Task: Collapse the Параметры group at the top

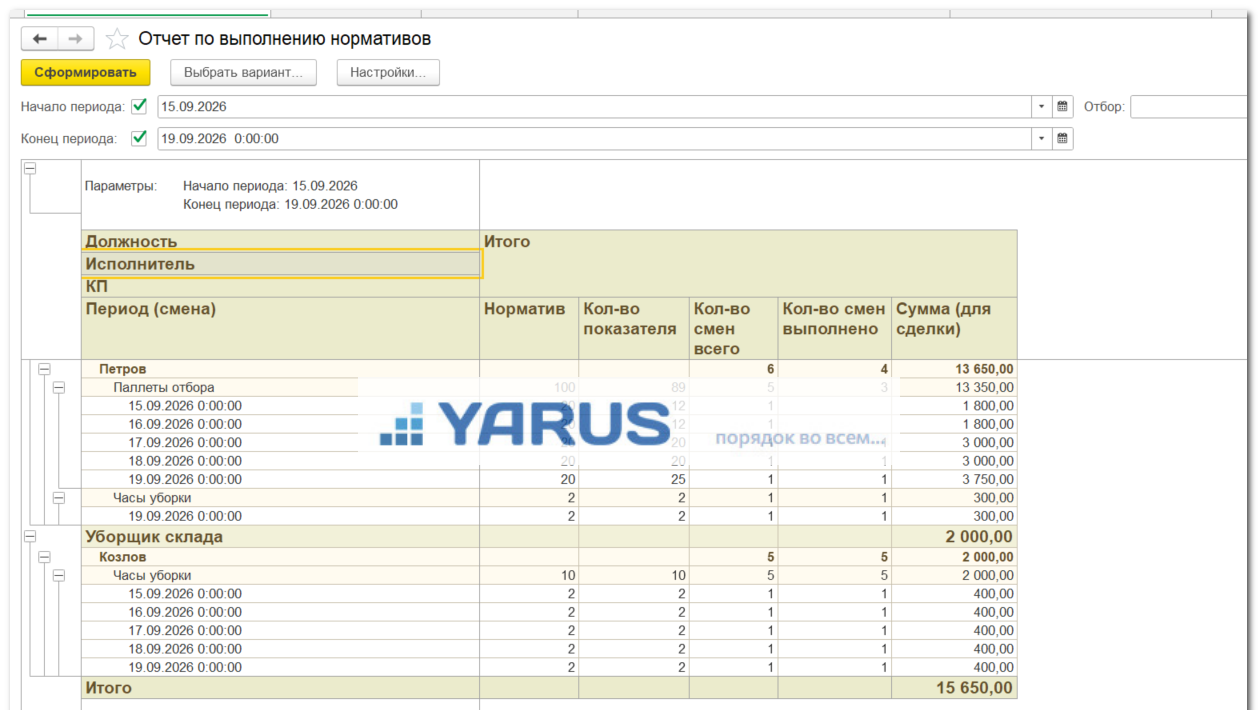Action: 30,169
